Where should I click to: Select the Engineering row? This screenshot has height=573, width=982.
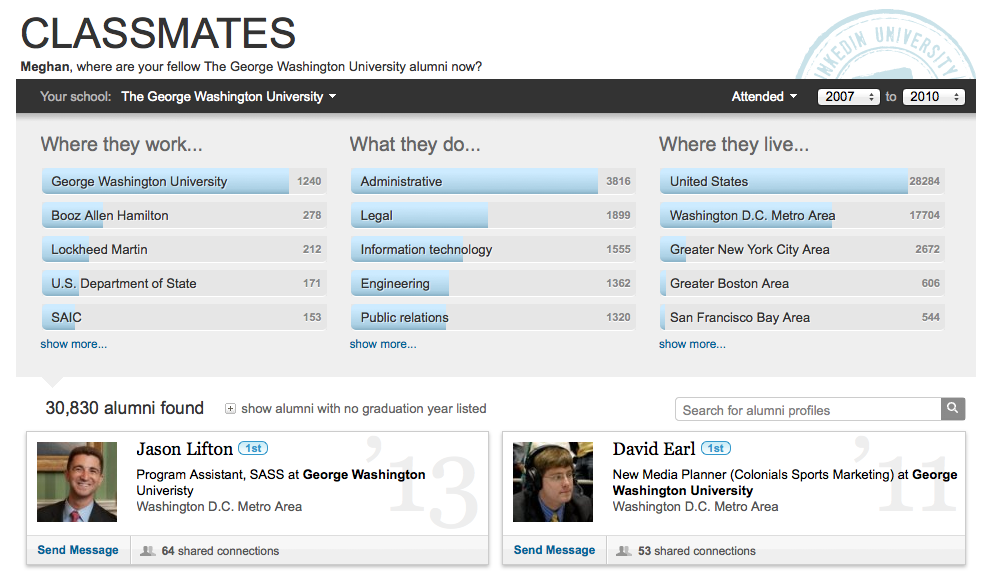coord(494,283)
